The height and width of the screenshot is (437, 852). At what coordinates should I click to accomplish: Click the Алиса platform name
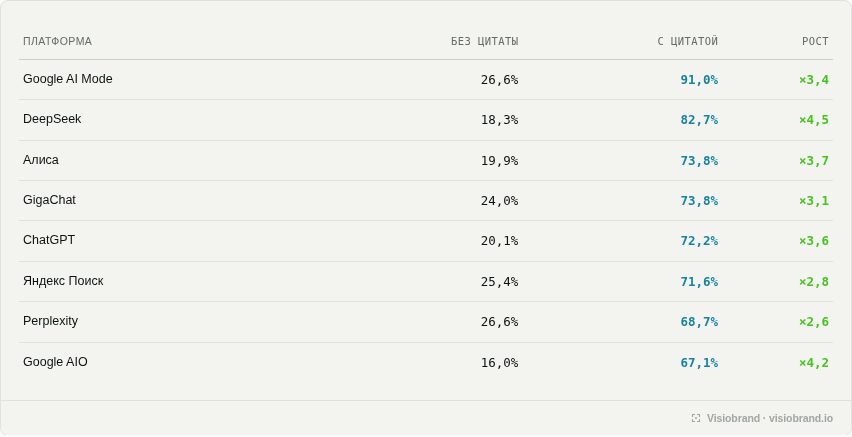[x=41, y=160]
